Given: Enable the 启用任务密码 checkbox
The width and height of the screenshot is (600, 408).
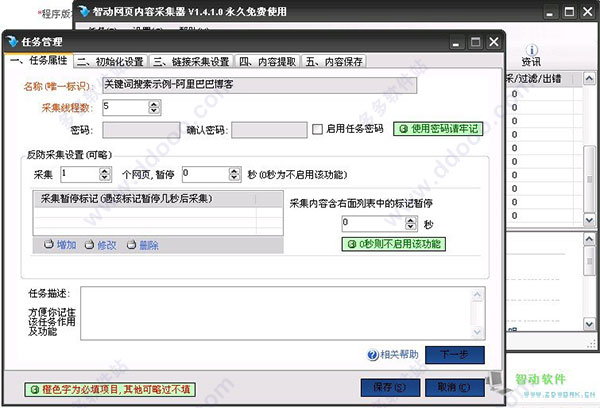Looking at the screenshot, I should pyautogui.click(x=318, y=130).
